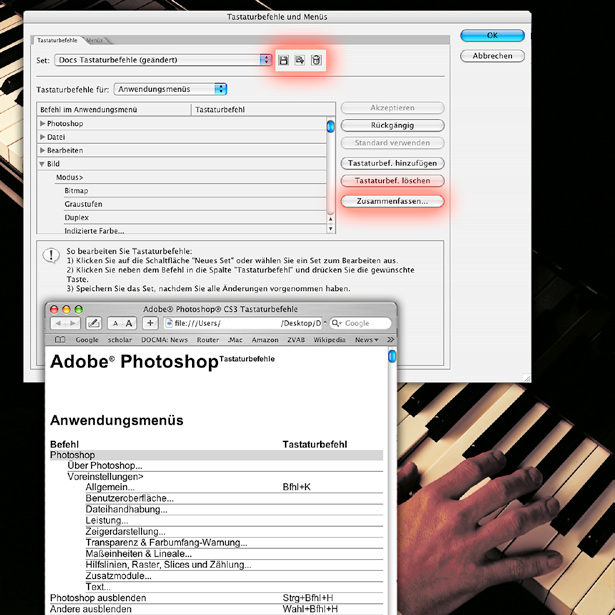
Task: Switch to the Tastaturbefehle tab
Action: [57, 40]
